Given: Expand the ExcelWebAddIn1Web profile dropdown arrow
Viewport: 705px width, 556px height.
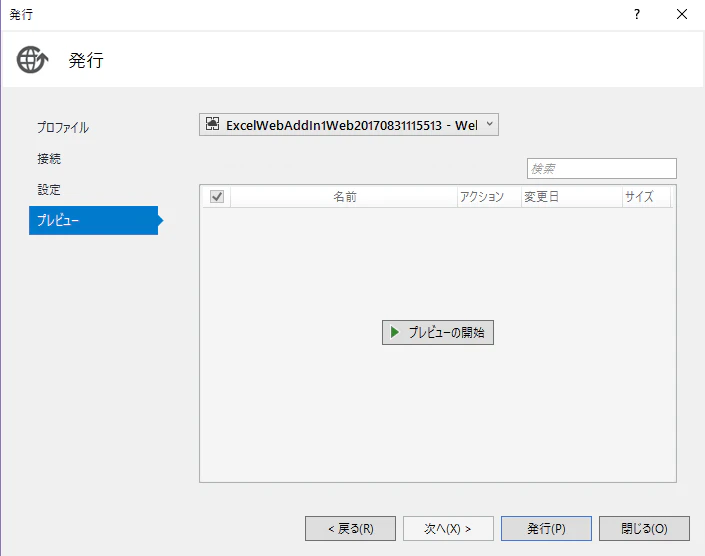Looking at the screenshot, I should point(490,124).
